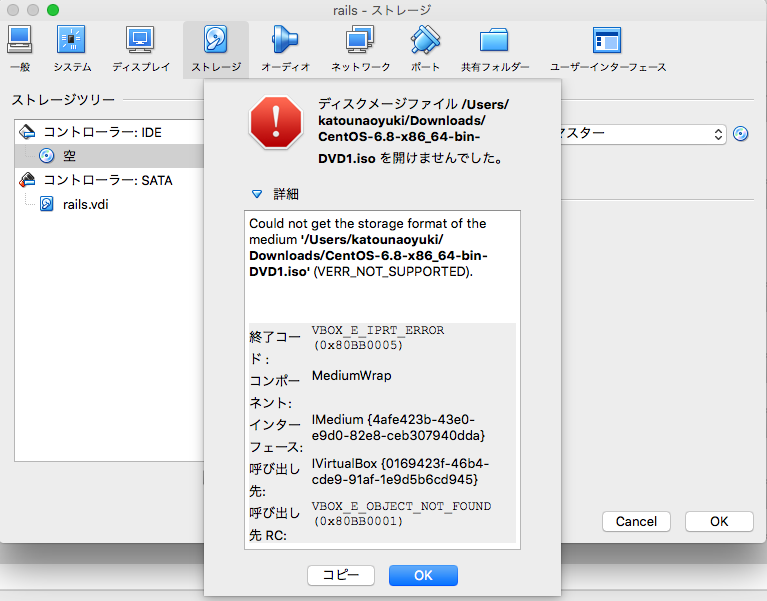The width and height of the screenshot is (767, 601).
Task: Click the コピー copy button
Action: point(340,575)
